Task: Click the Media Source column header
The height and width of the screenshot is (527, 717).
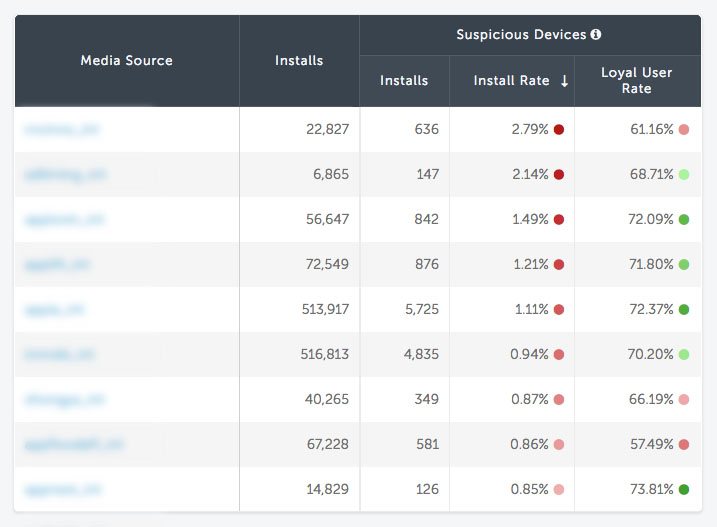Action: (127, 60)
